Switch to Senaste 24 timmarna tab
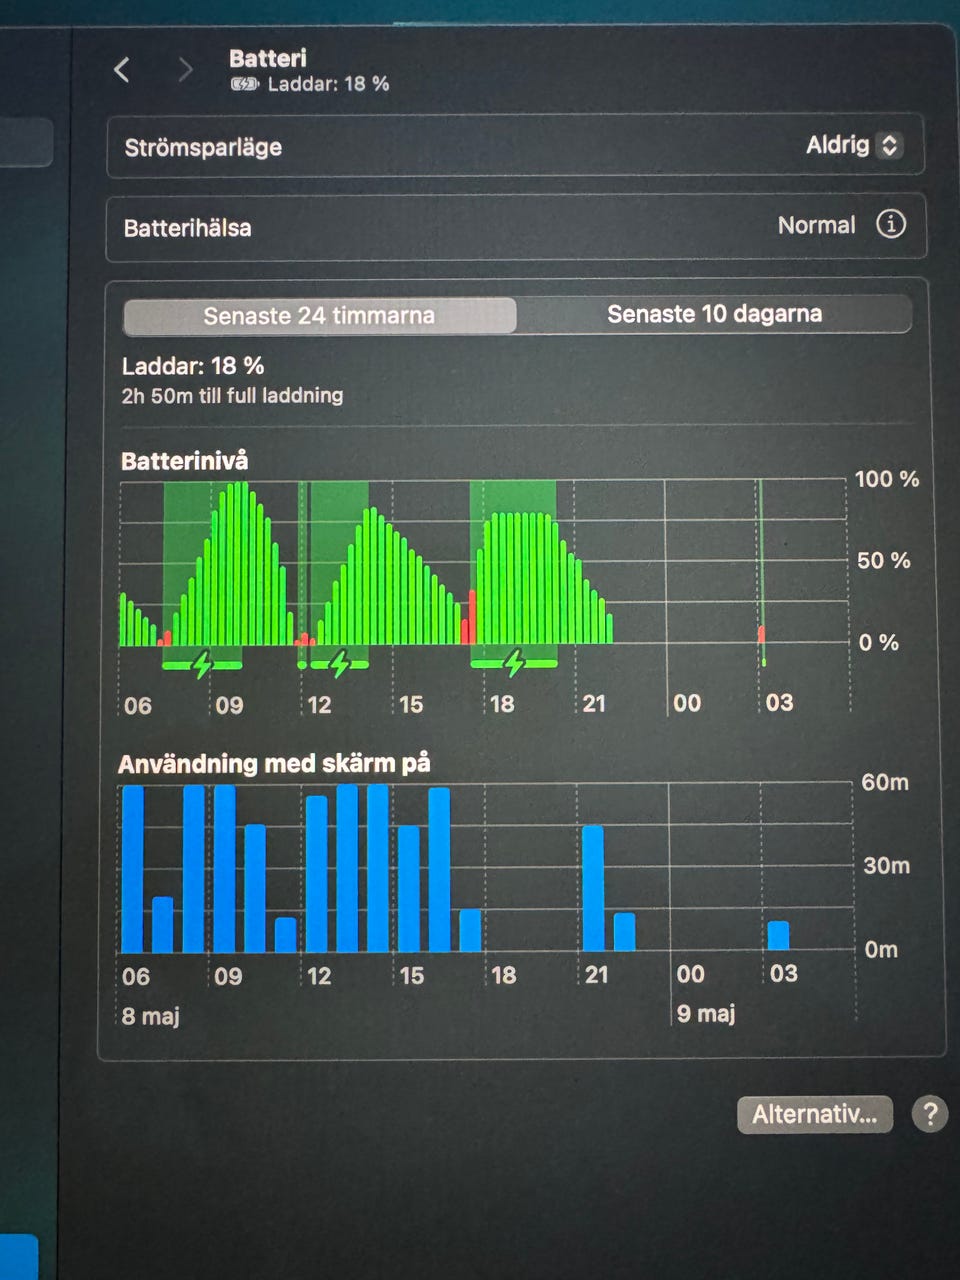Image resolution: width=960 pixels, height=1280 pixels. pyautogui.click(x=319, y=316)
